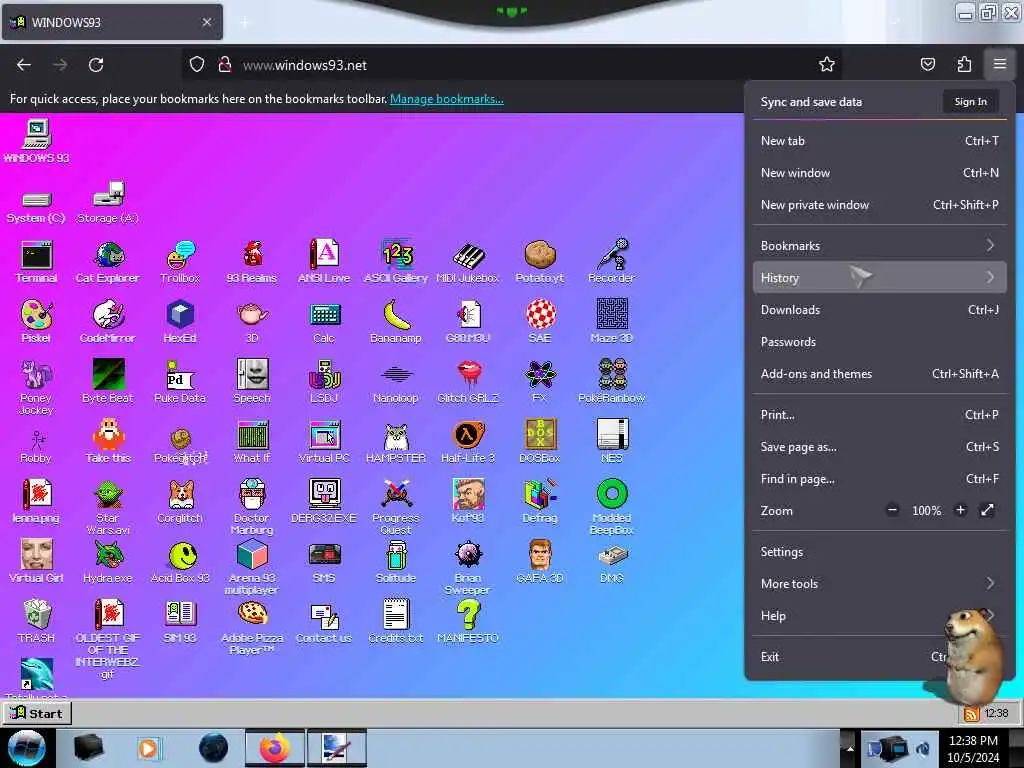Open 93 Realms icon
The width and height of the screenshot is (1024, 768).
point(252,261)
